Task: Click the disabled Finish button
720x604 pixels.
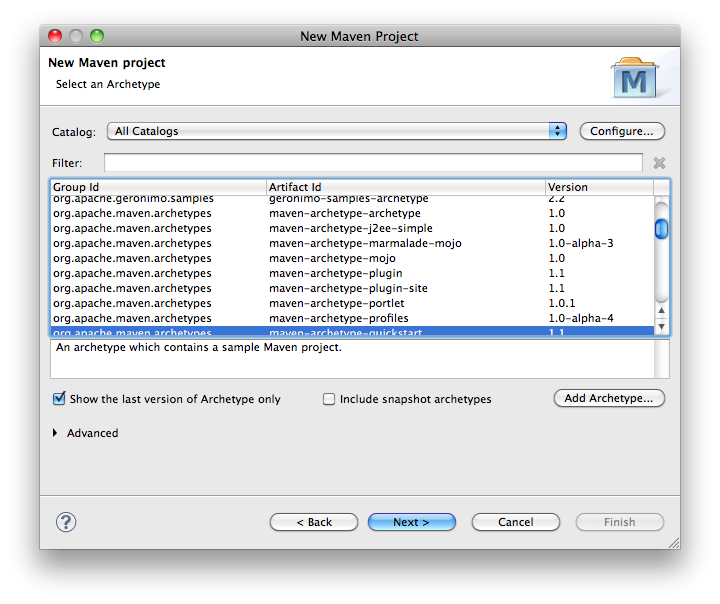Action: click(619, 522)
